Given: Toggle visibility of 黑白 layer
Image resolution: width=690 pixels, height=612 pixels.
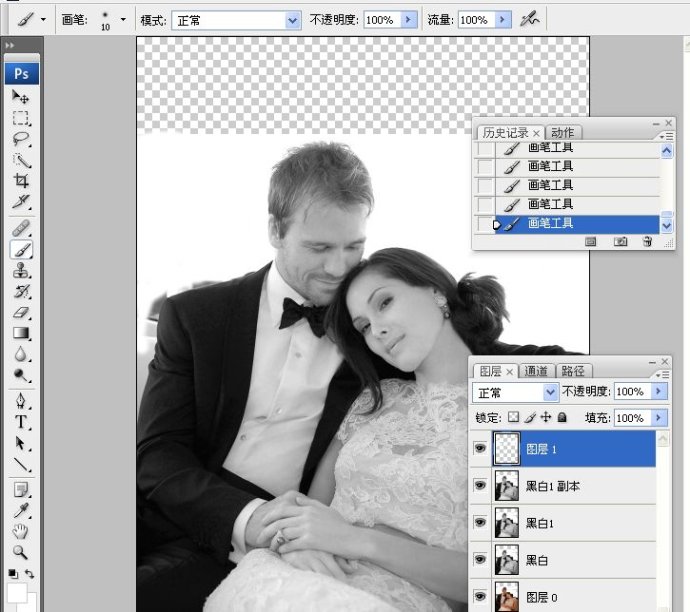Looking at the screenshot, I should [x=480, y=559].
